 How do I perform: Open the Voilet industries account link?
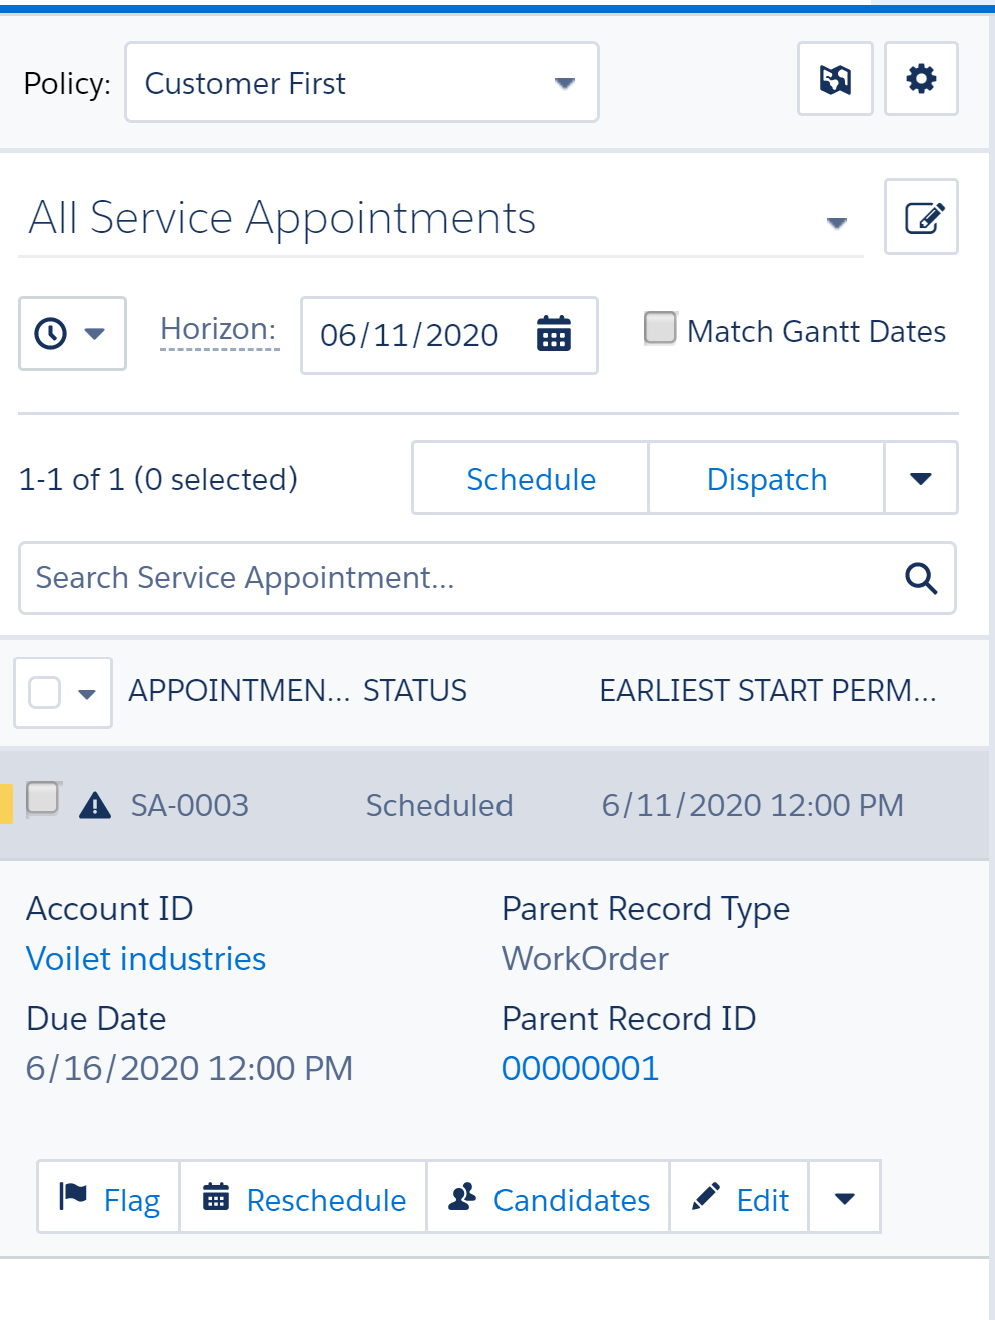pyautogui.click(x=146, y=958)
